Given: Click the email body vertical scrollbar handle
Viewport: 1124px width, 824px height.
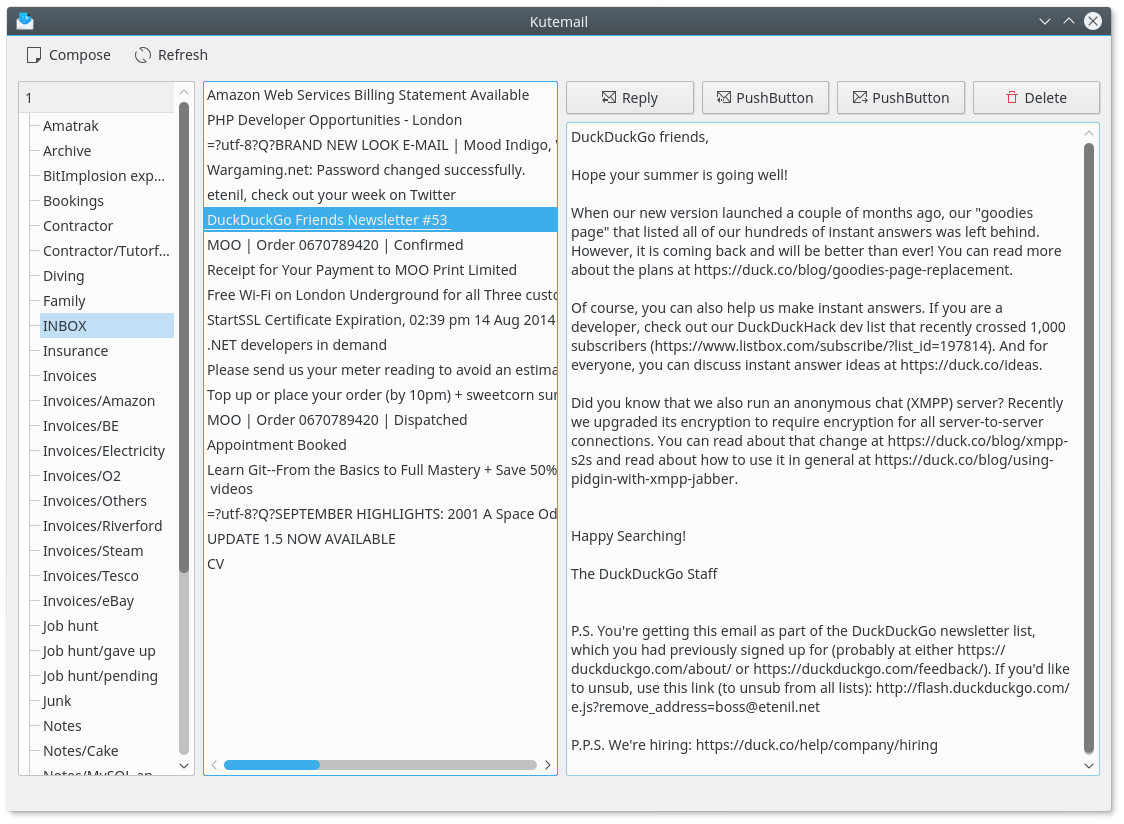Looking at the screenshot, I should click(1088, 448).
